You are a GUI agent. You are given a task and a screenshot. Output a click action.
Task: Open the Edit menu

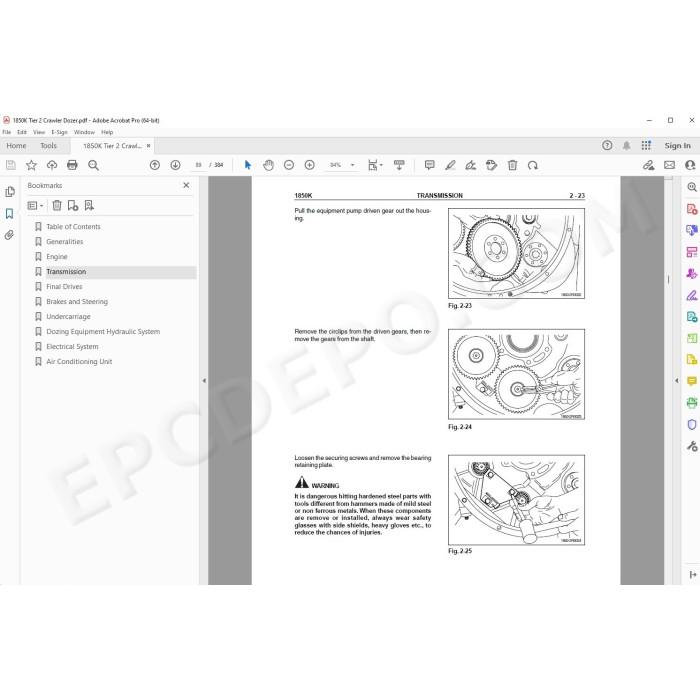(x=22, y=132)
